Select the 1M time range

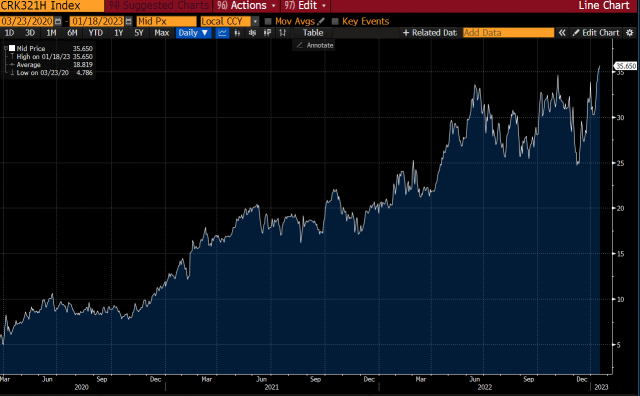[x=51, y=33]
